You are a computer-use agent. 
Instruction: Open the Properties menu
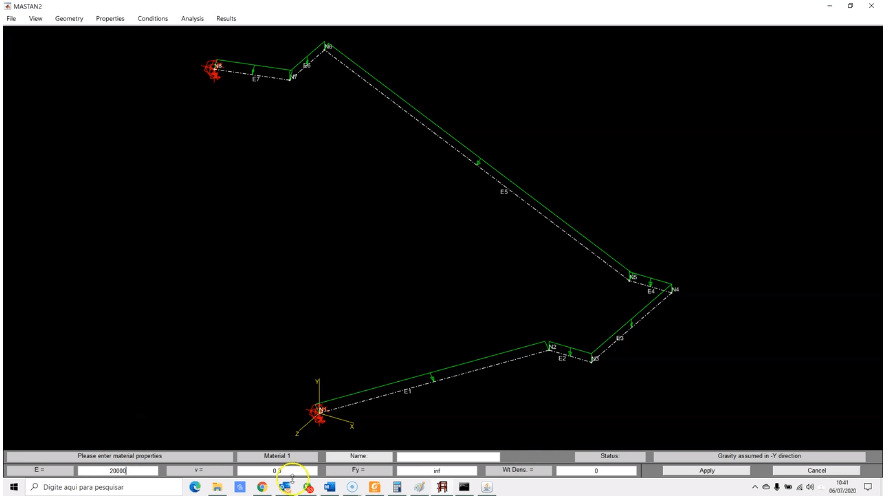point(110,18)
